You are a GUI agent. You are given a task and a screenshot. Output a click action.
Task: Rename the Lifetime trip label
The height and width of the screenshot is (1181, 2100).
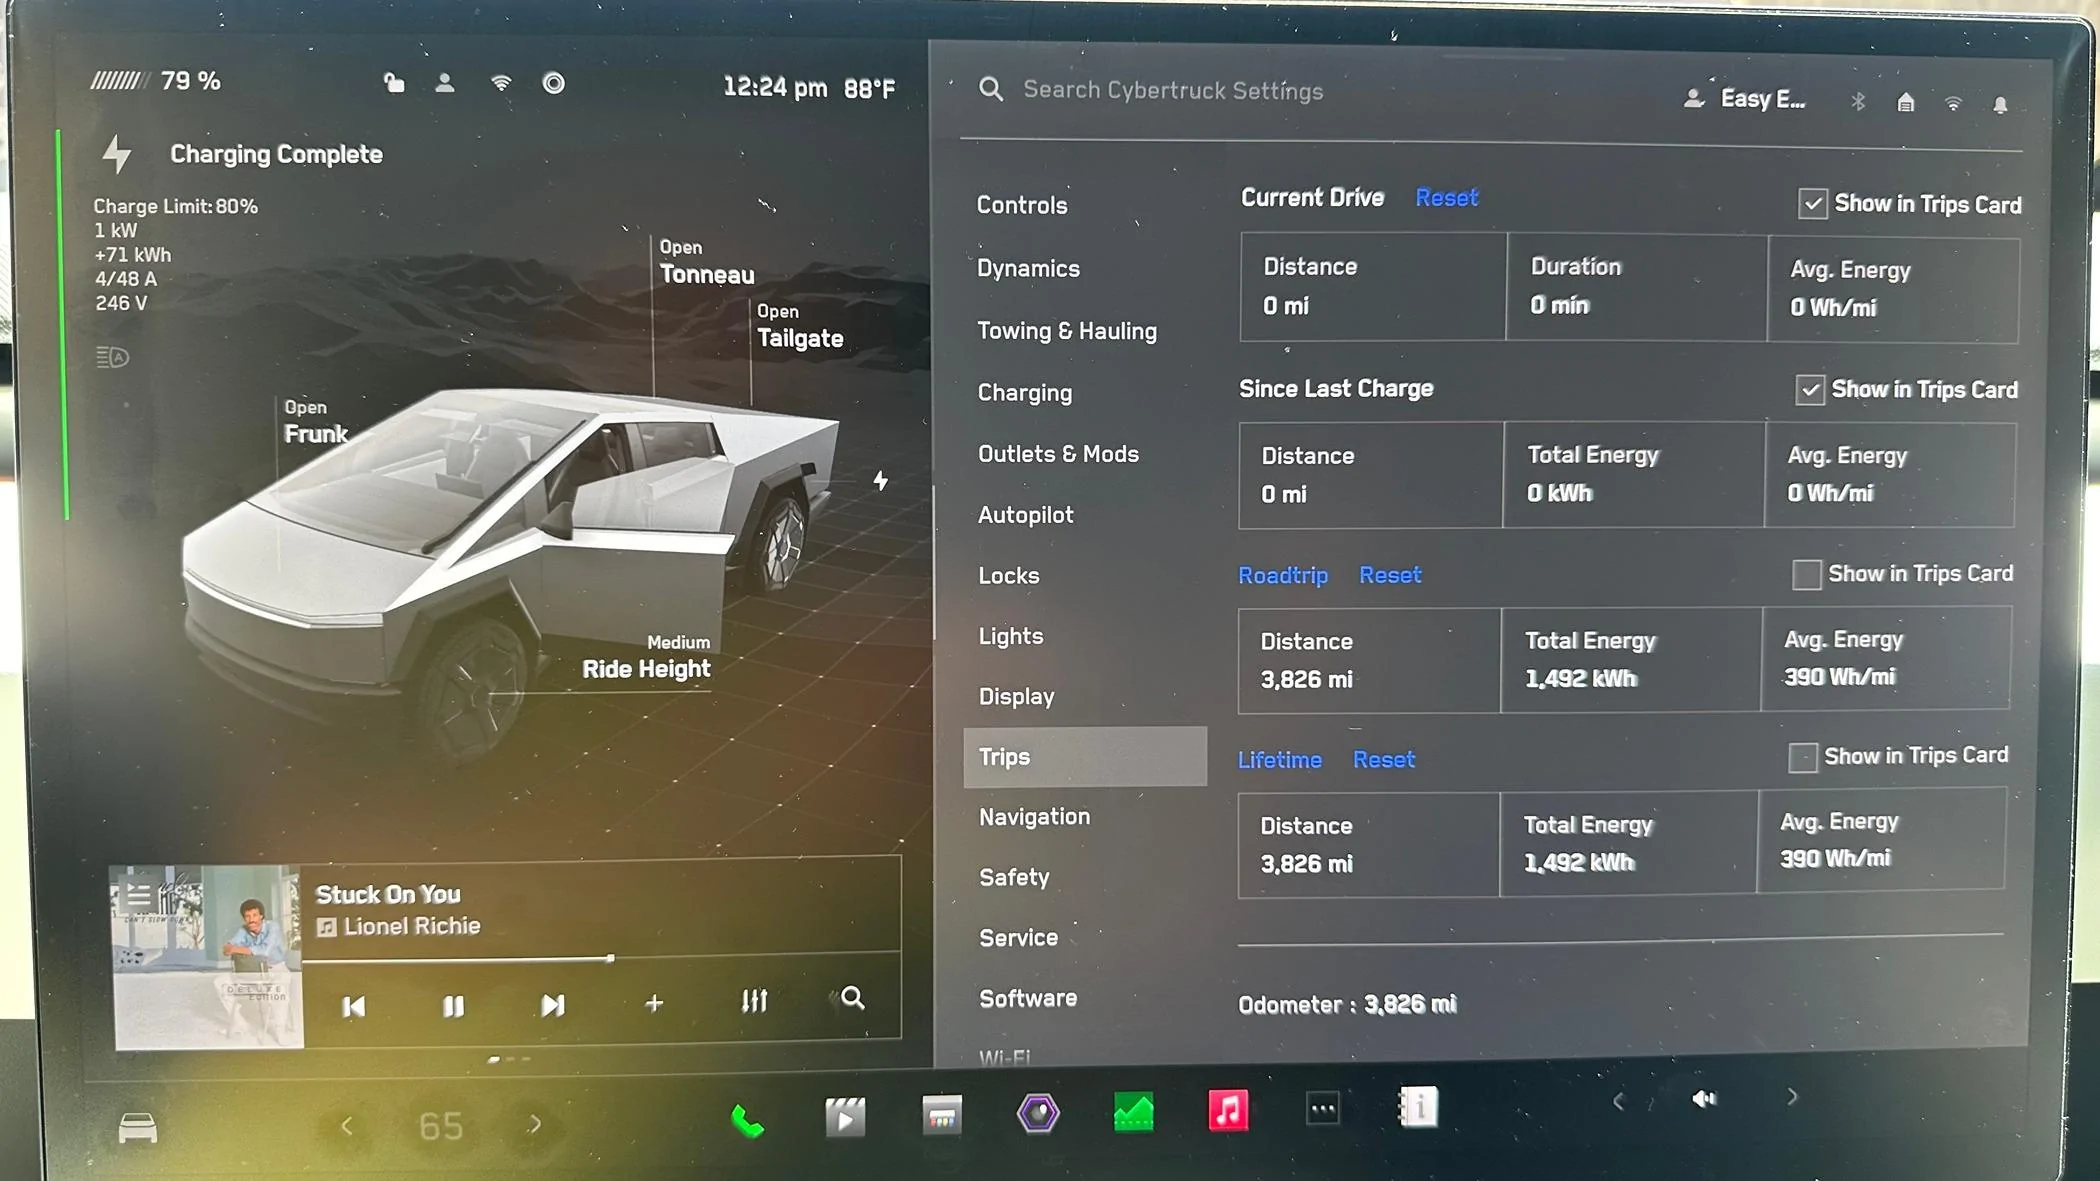tap(1279, 760)
